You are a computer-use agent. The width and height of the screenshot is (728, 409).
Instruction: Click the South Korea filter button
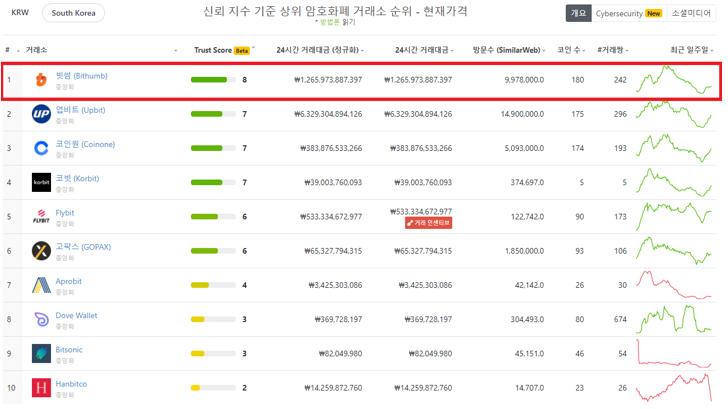pyautogui.click(x=73, y=13)
